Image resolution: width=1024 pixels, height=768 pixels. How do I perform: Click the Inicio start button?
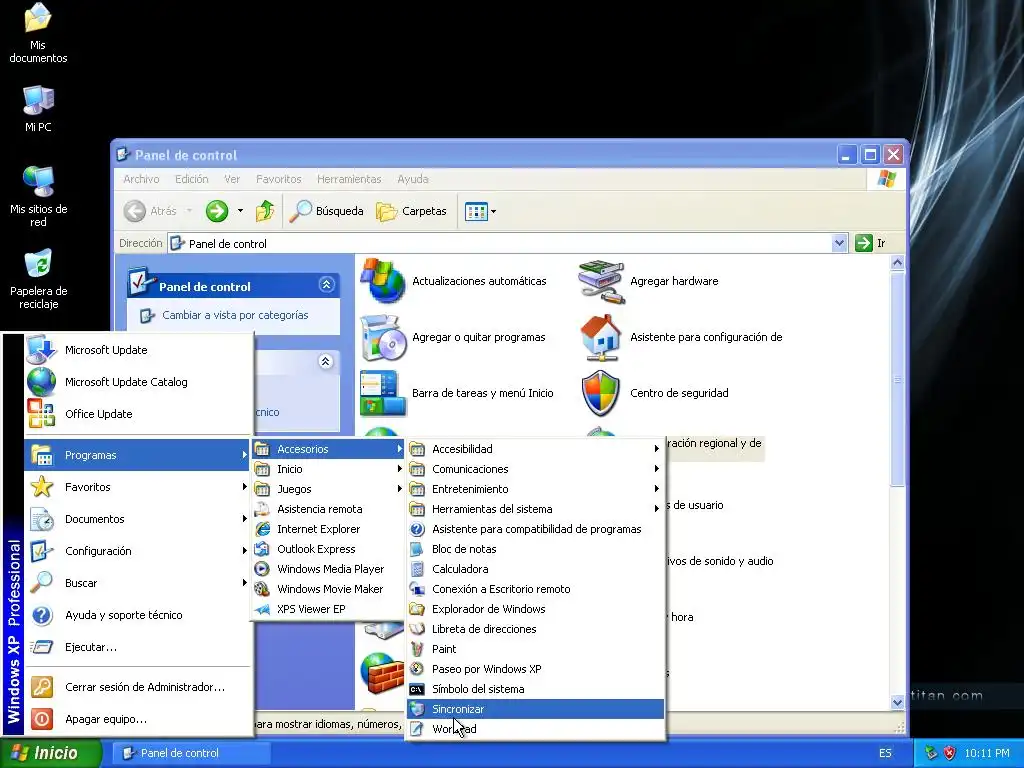tap(50, 753)
